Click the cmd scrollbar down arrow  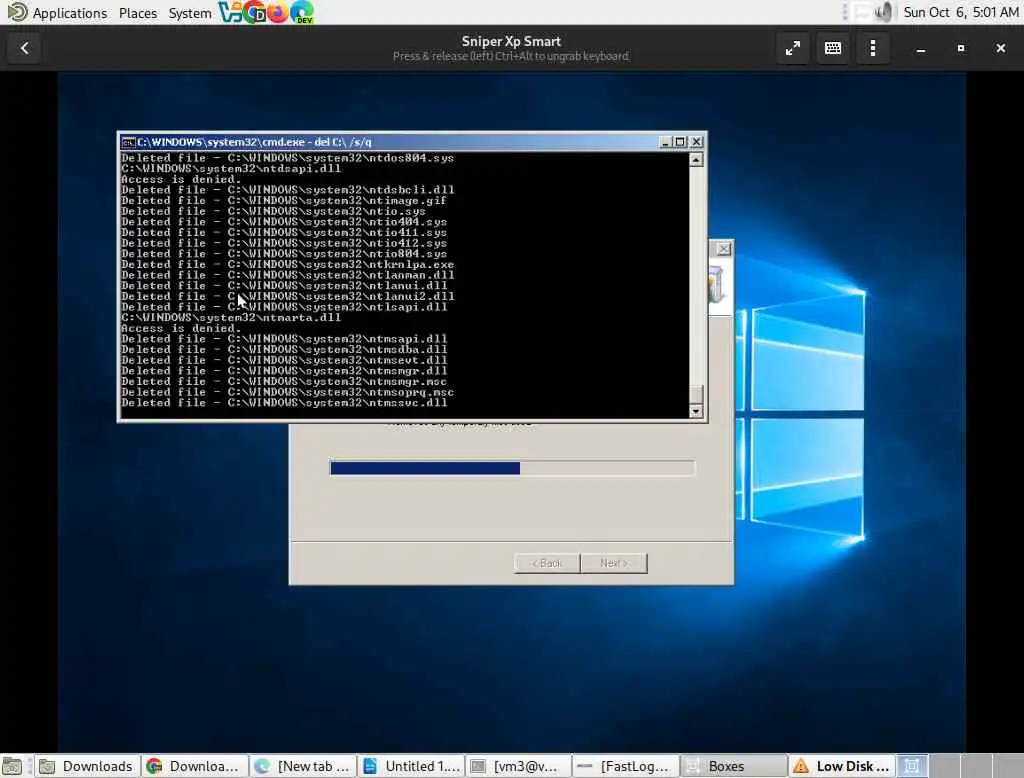696,411
